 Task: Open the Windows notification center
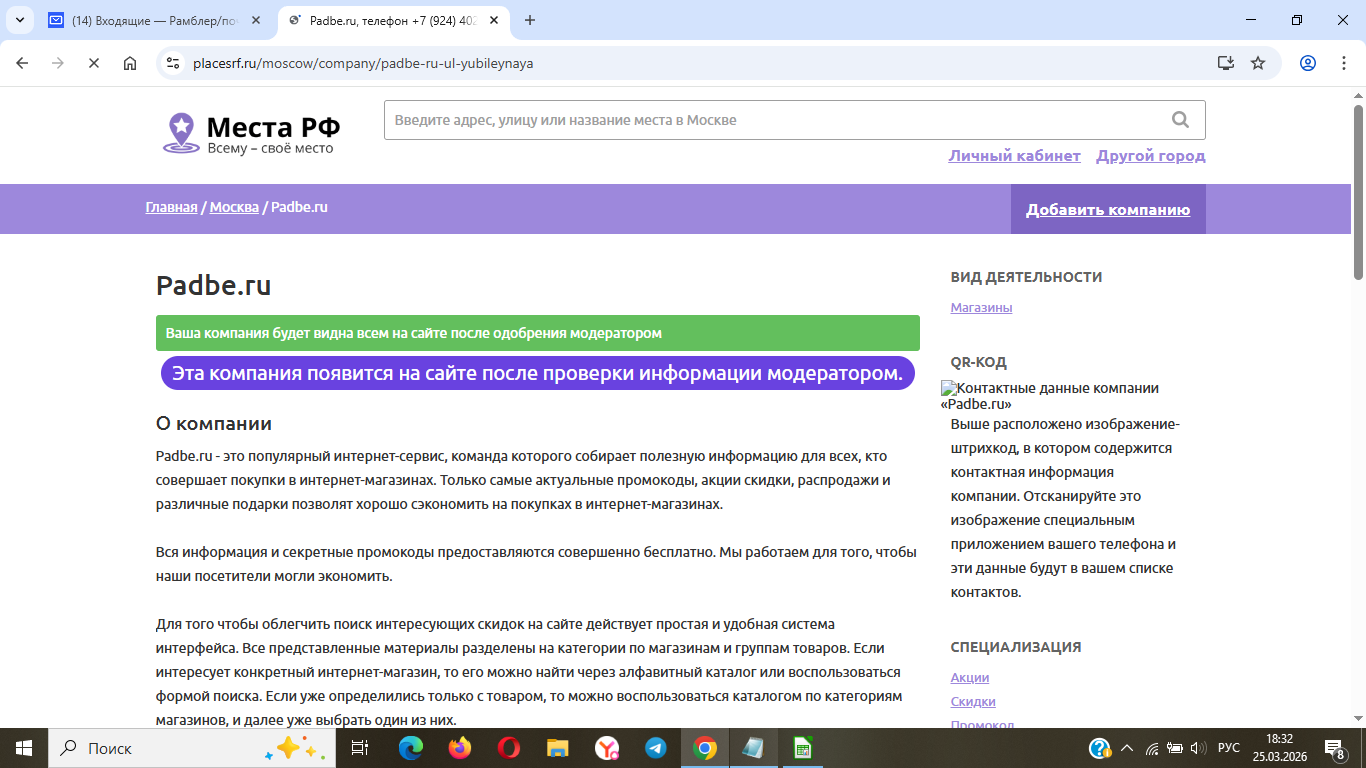1335,748
